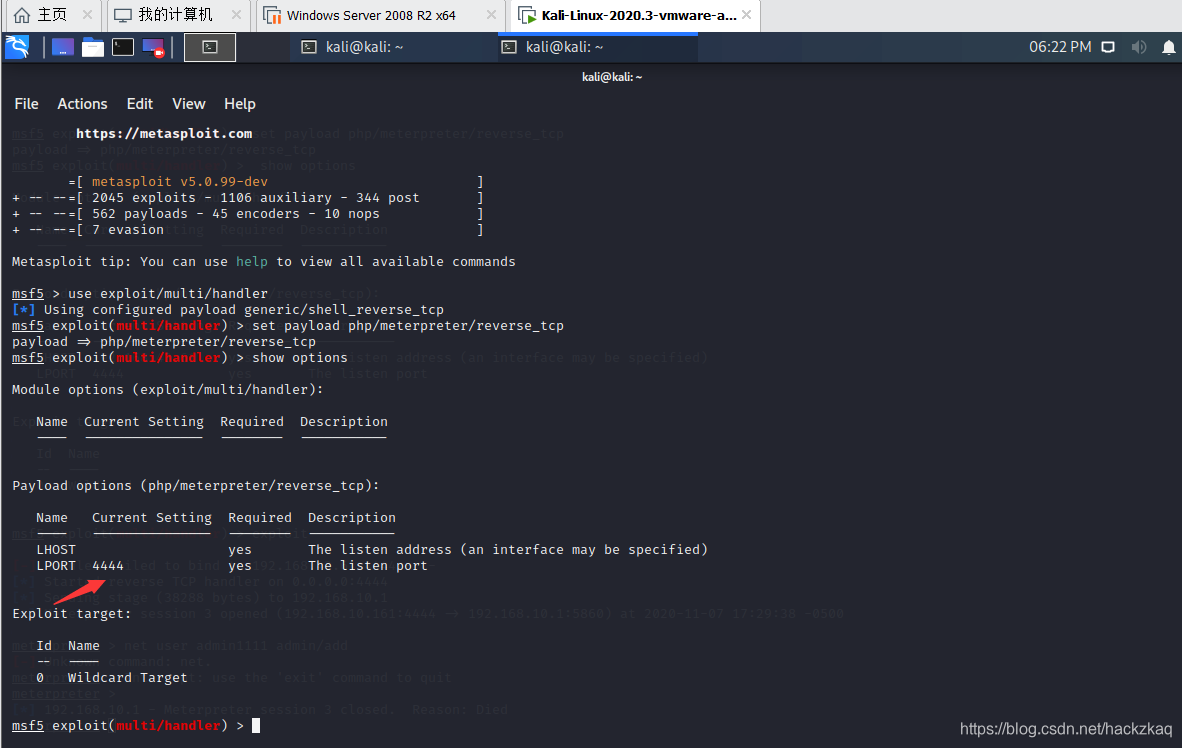
Task: Click 'Payload options' heading line
Action: [195, 486]
